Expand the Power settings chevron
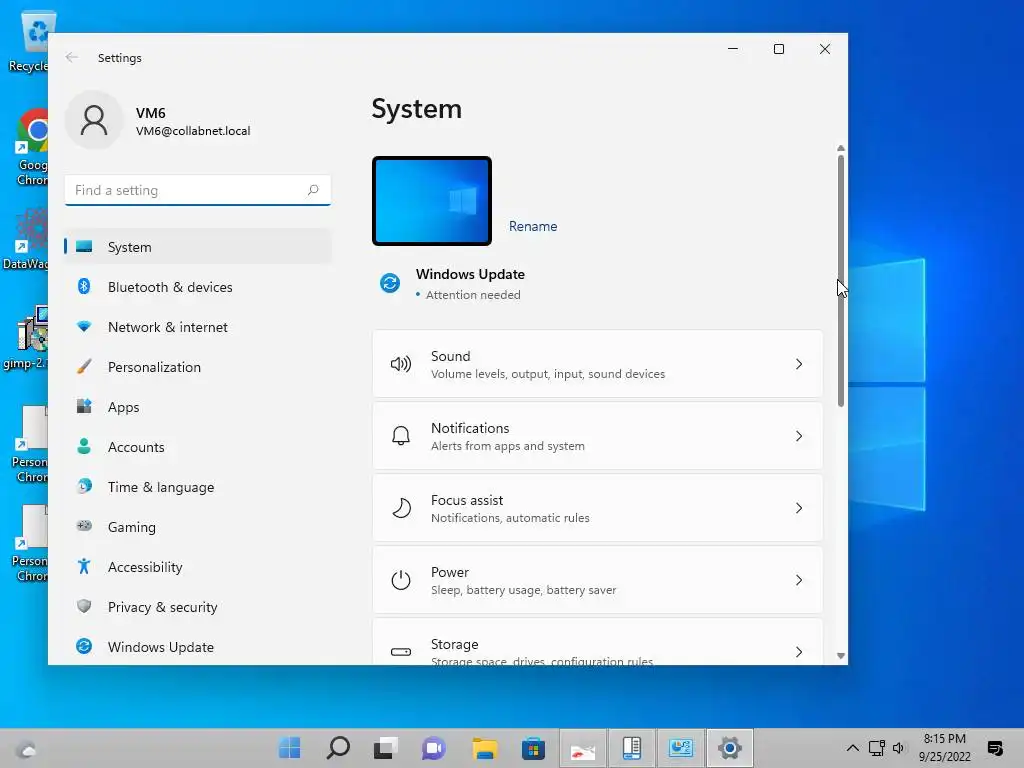This screenshot has height=768, width=1024. pos(799,580)
